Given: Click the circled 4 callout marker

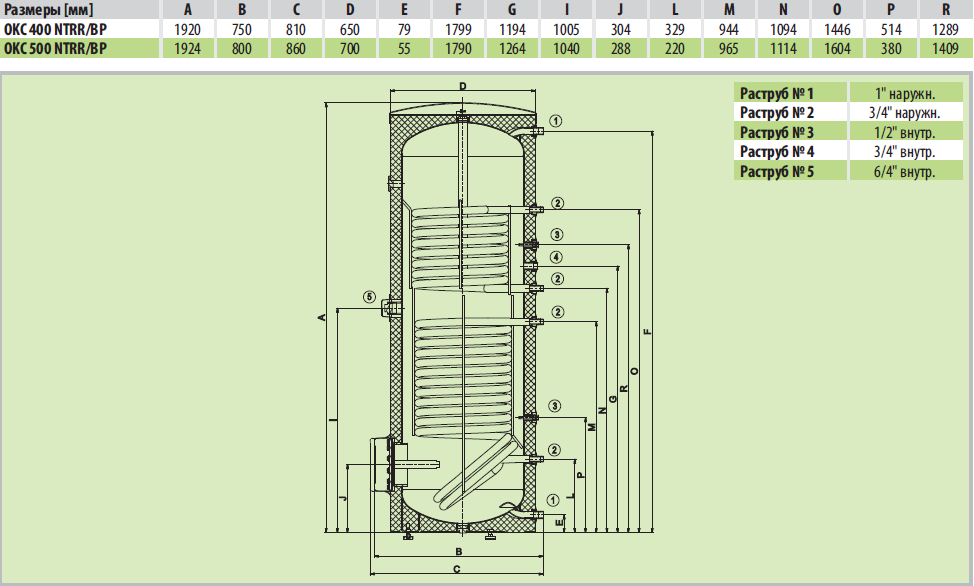Looking at the screenshot, I should (557, 257).
